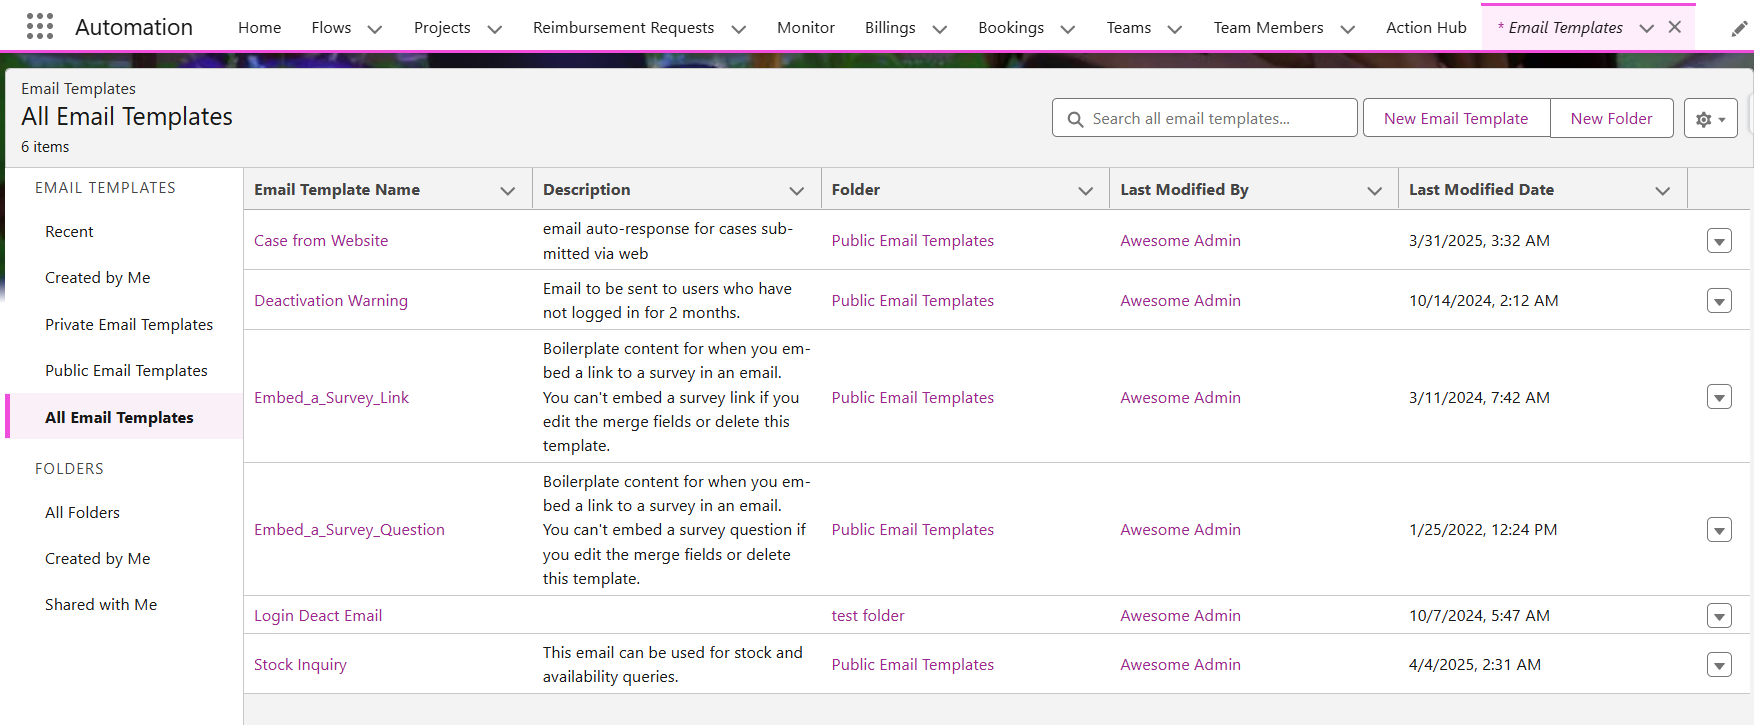The width and height of the screenshot is (1754, 725).
Task: Open row actions for Login Deact Email
Action: [1719, 616]
